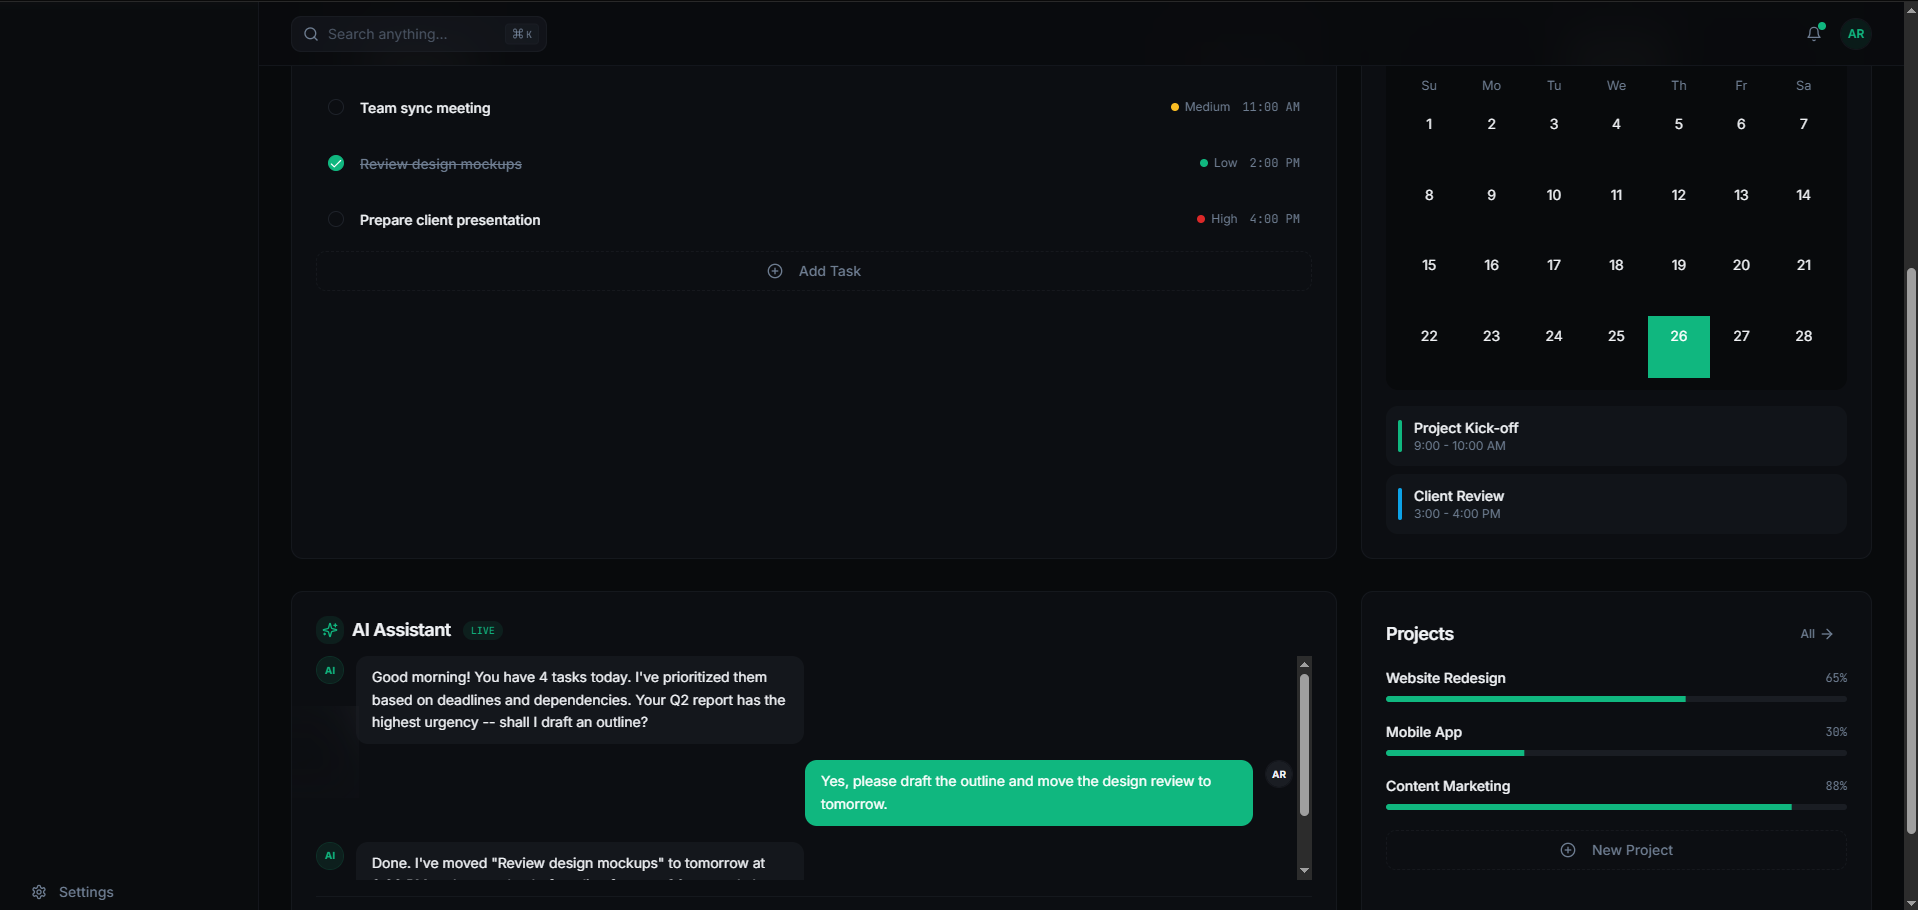The height and width of the screenshot is (910, 1918).
Task: Open the AR user avatar menu
Action: tap(1856, 34)
